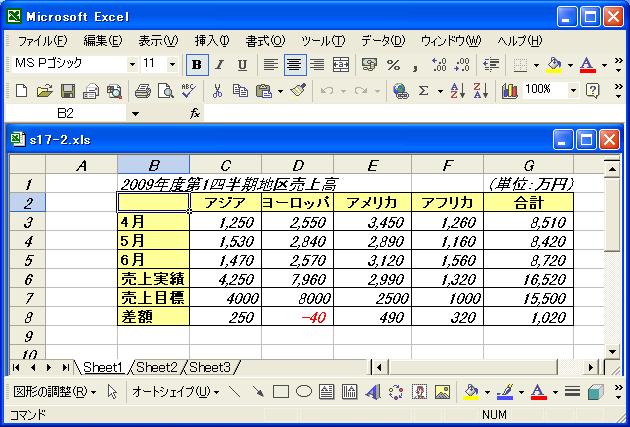The width and height of the screenshot is (630, 427).
Task: Increase decimal places
Action: coord(439,65)
